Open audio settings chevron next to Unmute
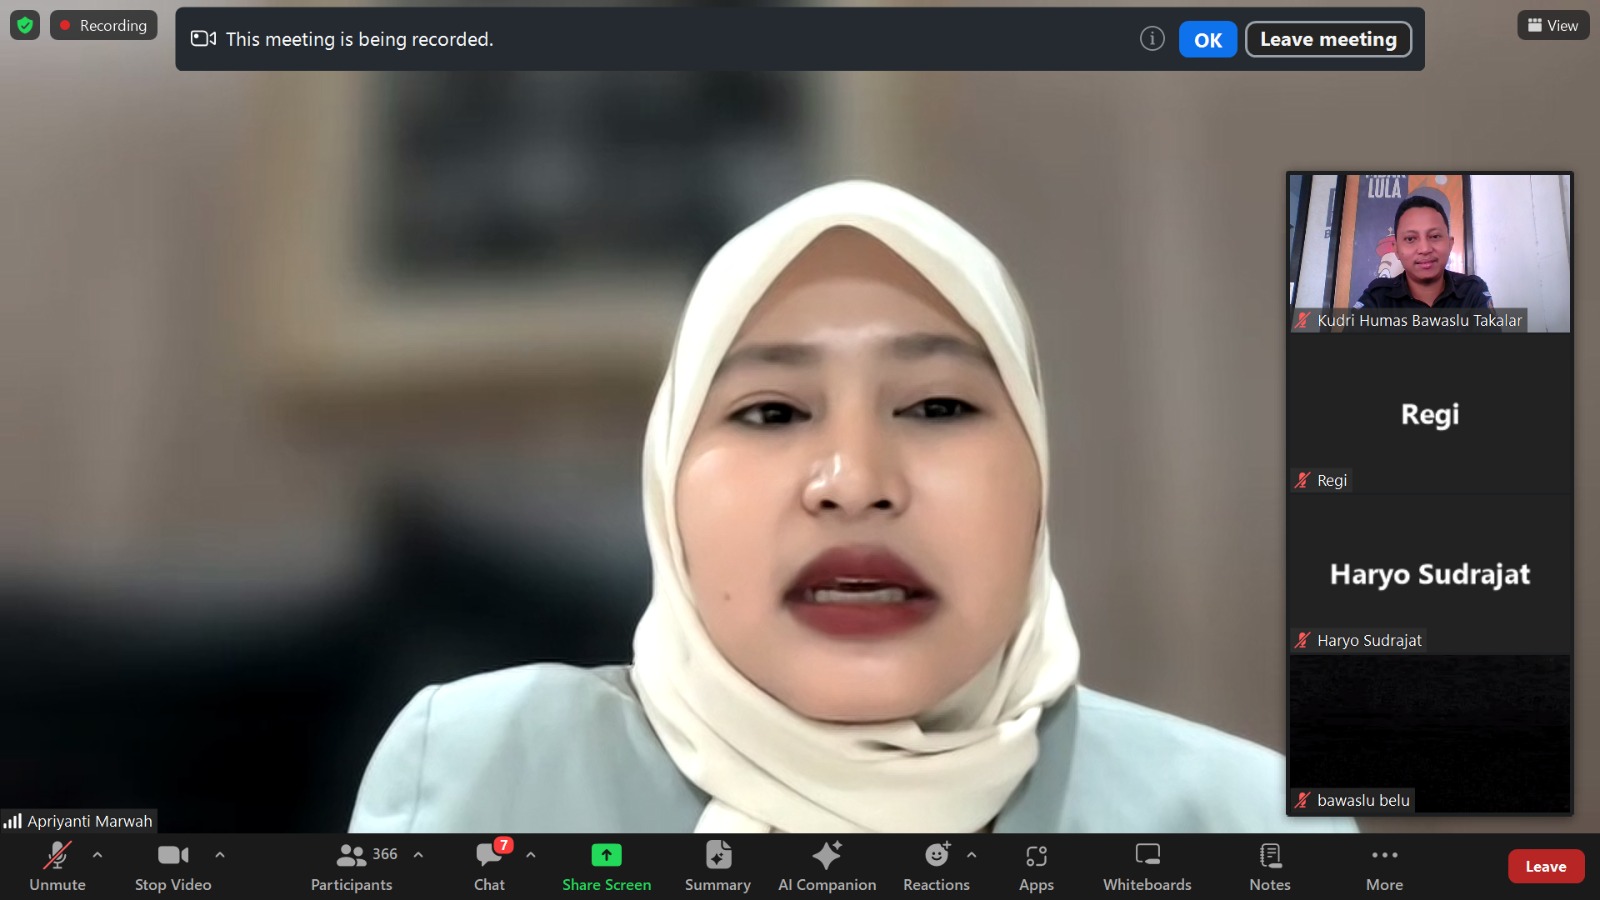This screenshot has height=900, width=1600. point(97,855)
